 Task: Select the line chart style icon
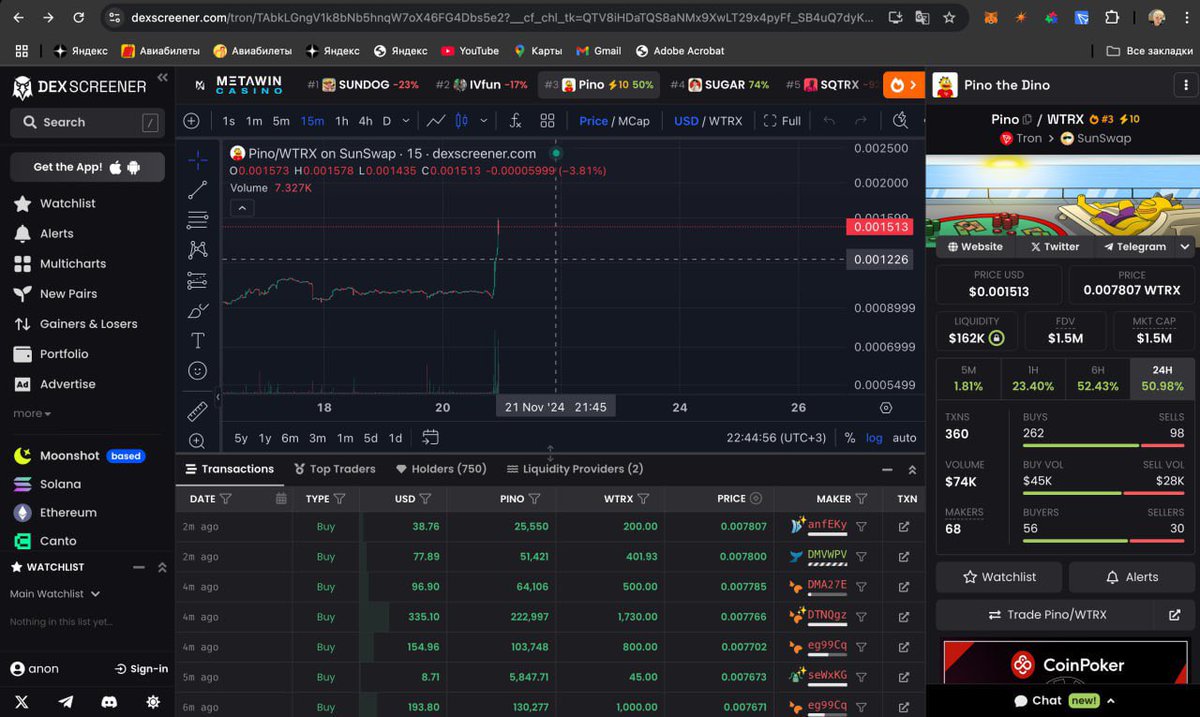pos(436,121)
